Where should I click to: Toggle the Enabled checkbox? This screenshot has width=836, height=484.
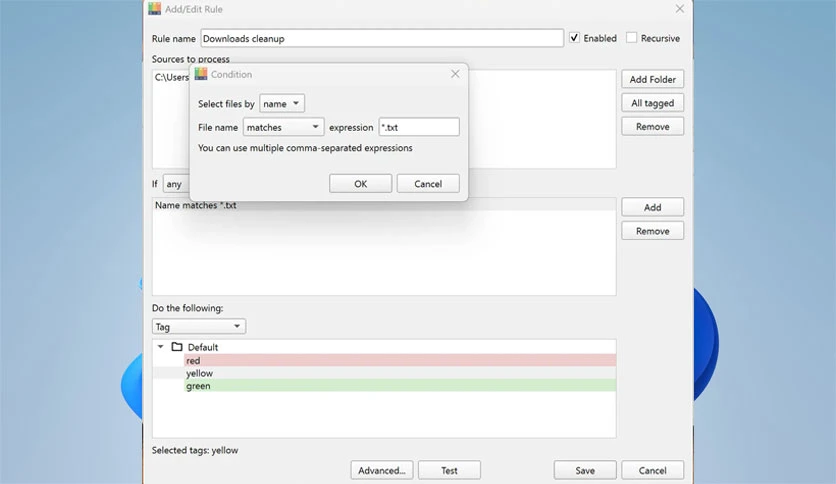(x=574, y=38)
